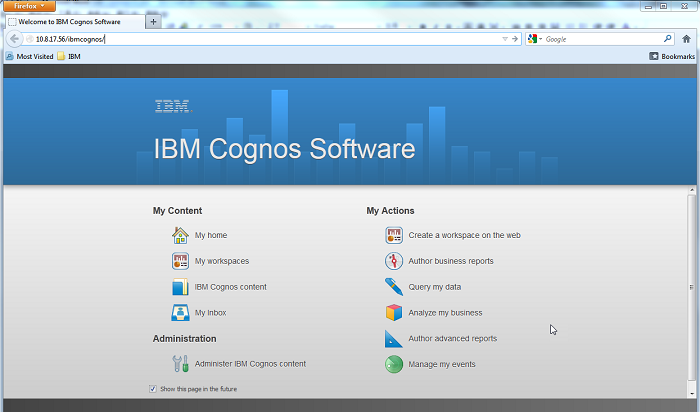Open the Author advanced reports link

[453, 339]
